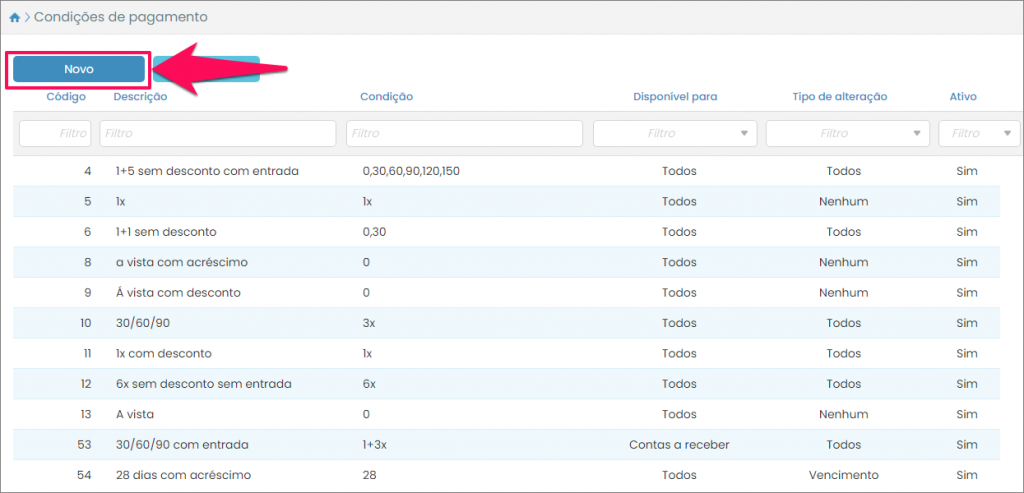Select row "1+5 sem desconto com entrada"
Screen dimensions: 1024x493
click(207, 171)
